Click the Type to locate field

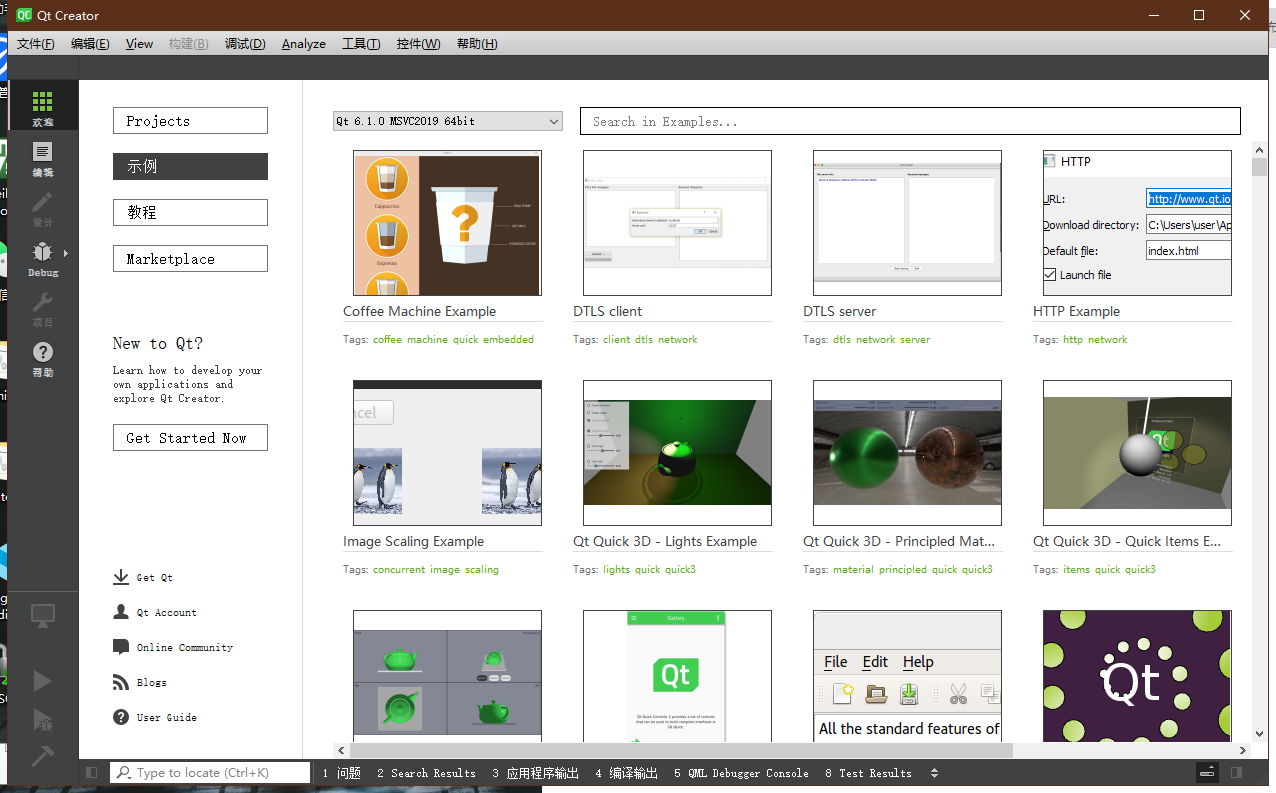210,773
